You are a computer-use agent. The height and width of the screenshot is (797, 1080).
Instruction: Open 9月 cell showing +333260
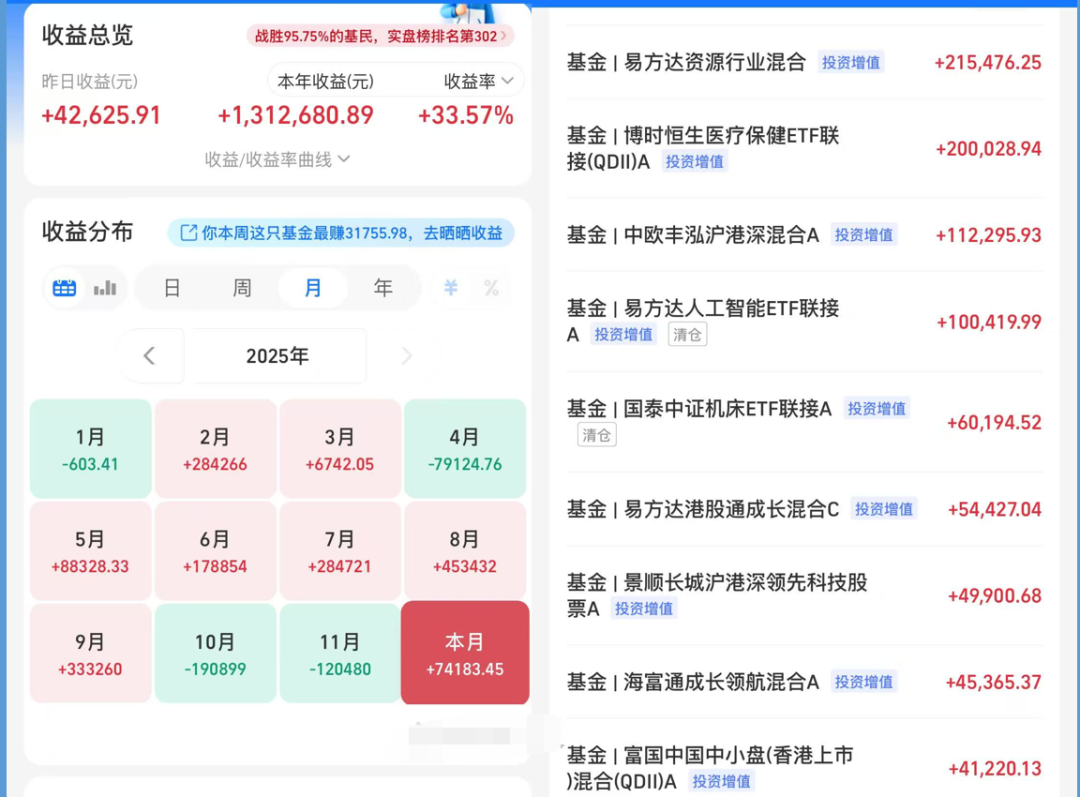[90, 653]
